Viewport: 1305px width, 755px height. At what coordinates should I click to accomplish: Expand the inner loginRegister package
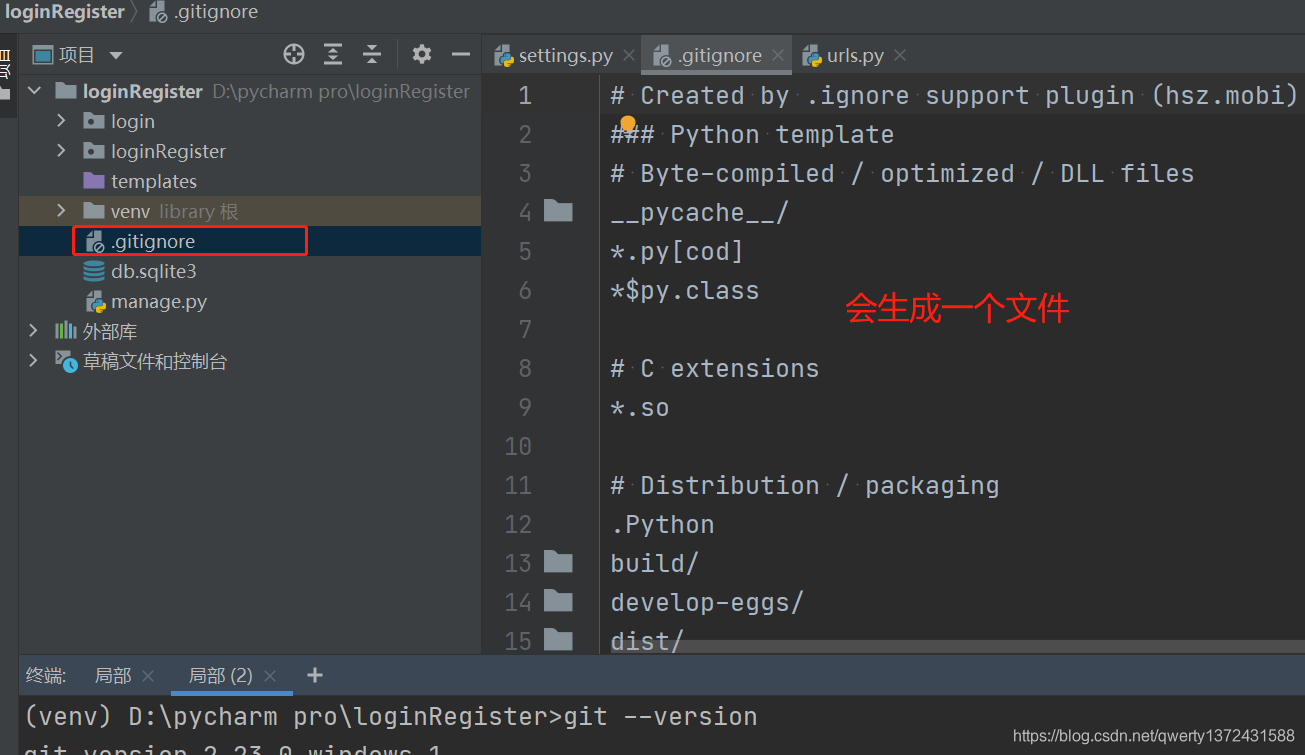[x=61, y=151]
